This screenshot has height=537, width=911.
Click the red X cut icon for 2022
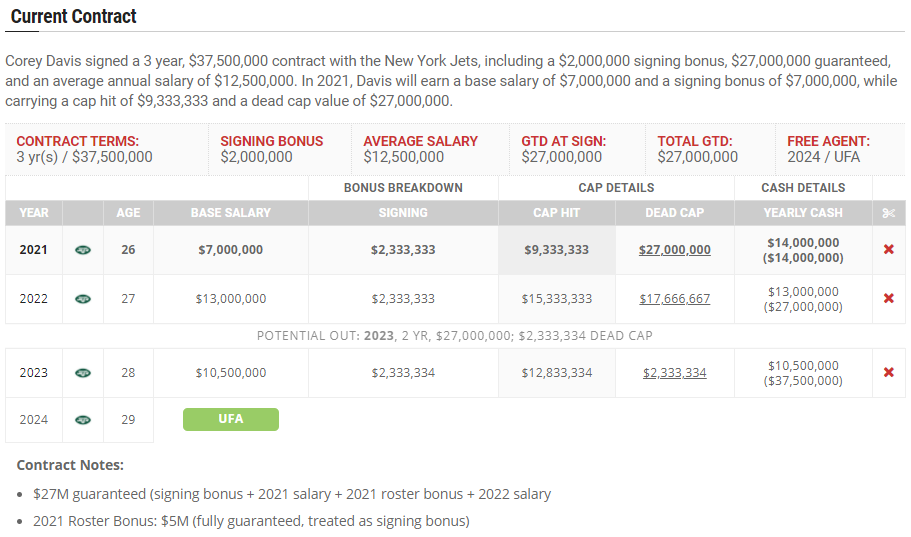pyautogui.click(x=888, y=299)
